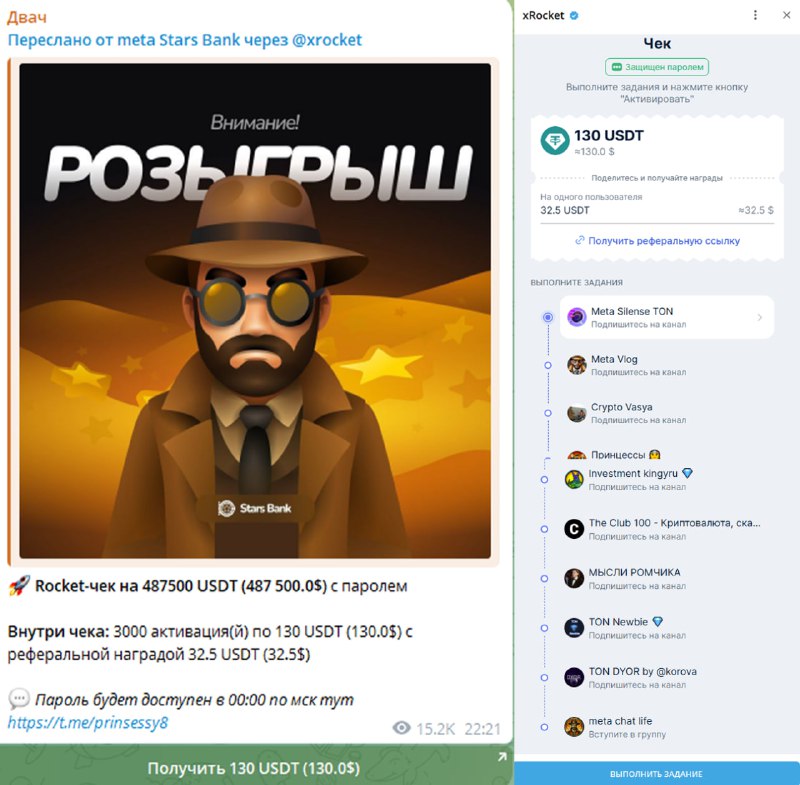Click the ВЫПОЛНИТЬ ЗАДАНИЕ button
This screenshot has height=785, width=800.
pyautogui.click(x=657, y=773)
